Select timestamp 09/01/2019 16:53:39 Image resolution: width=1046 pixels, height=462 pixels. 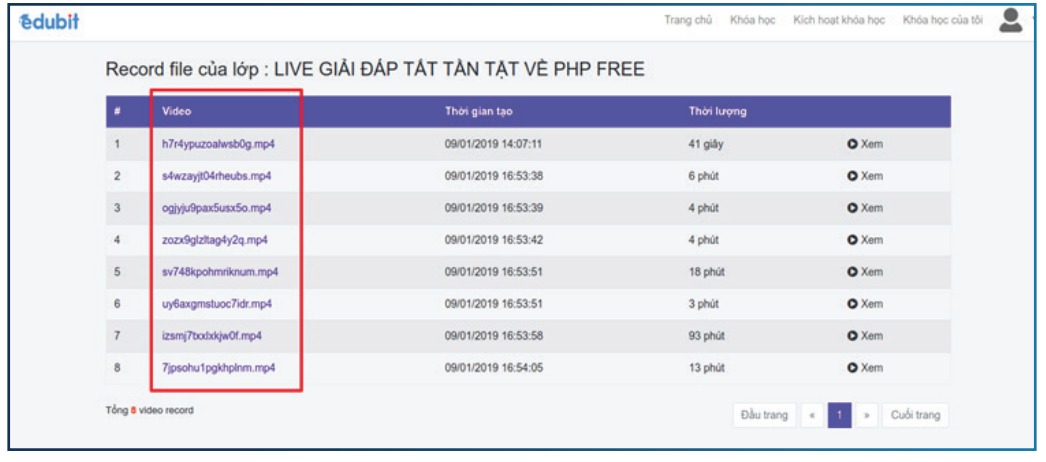click(x=494, y=208)
